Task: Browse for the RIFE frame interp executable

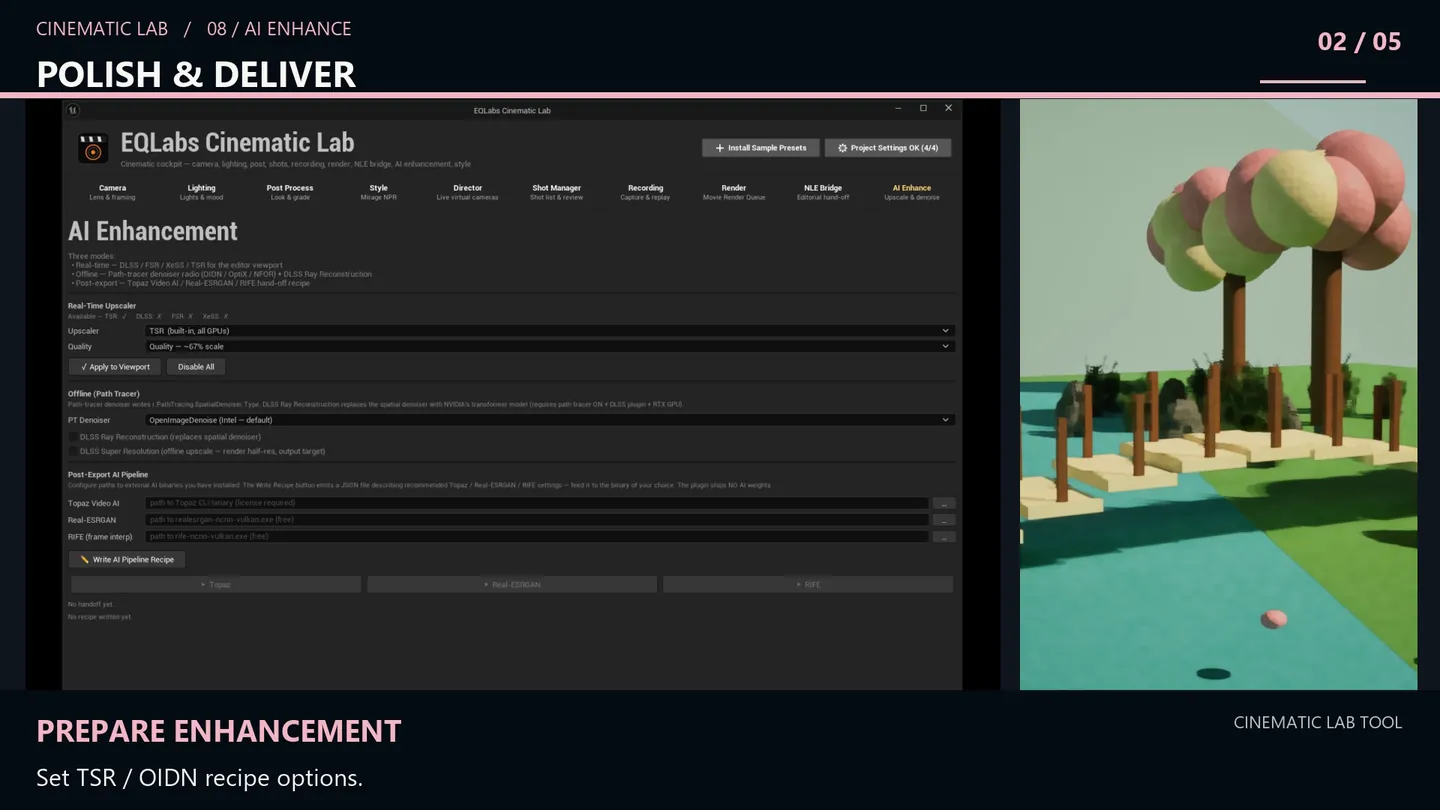Action: tap(944, 537)
